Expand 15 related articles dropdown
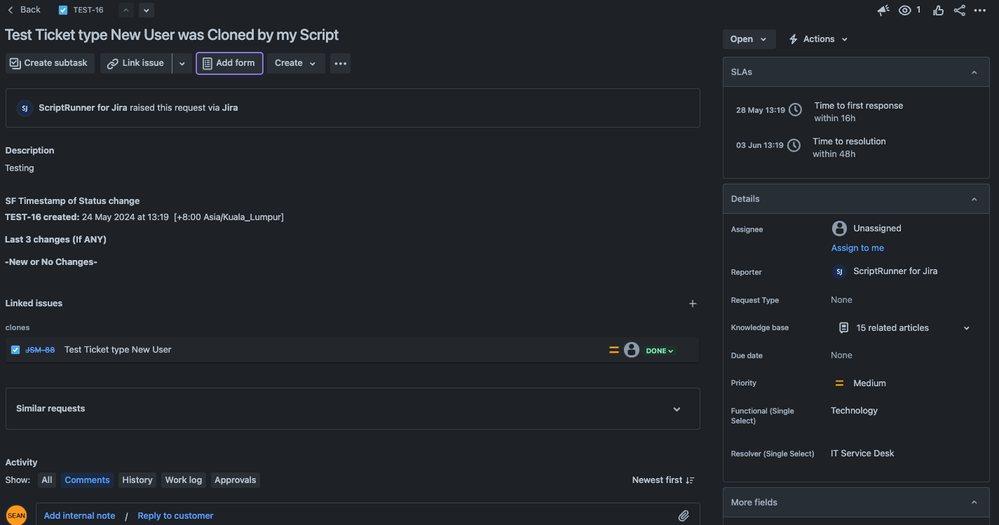Screen dimensions: 999x525 click(967, 328)
